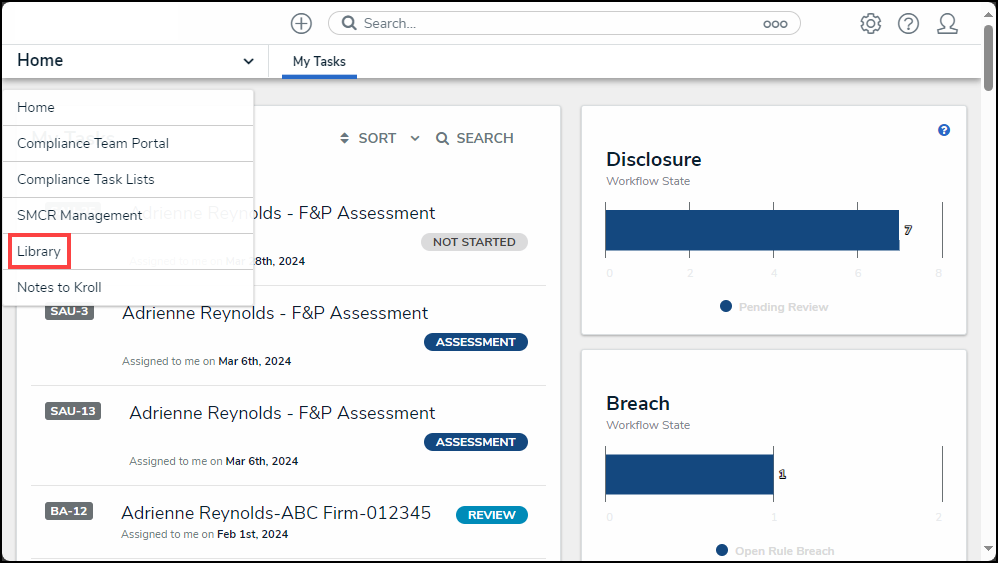The height and width of the screenshot is (563, 998).
Task: Open the user profile icon
Action: tap(947, 23)
